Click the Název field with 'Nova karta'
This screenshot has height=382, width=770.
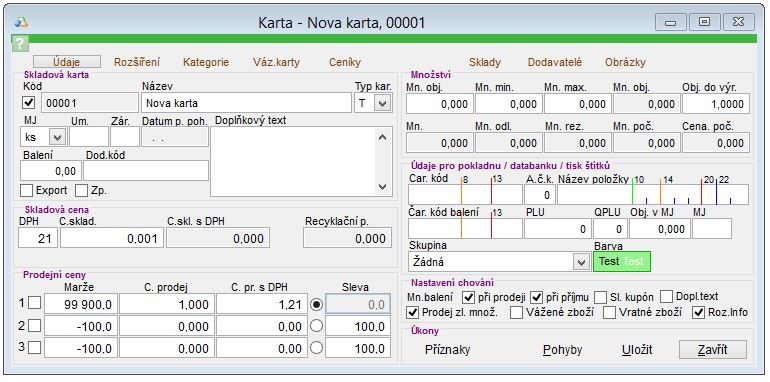(x=247, y=103)
